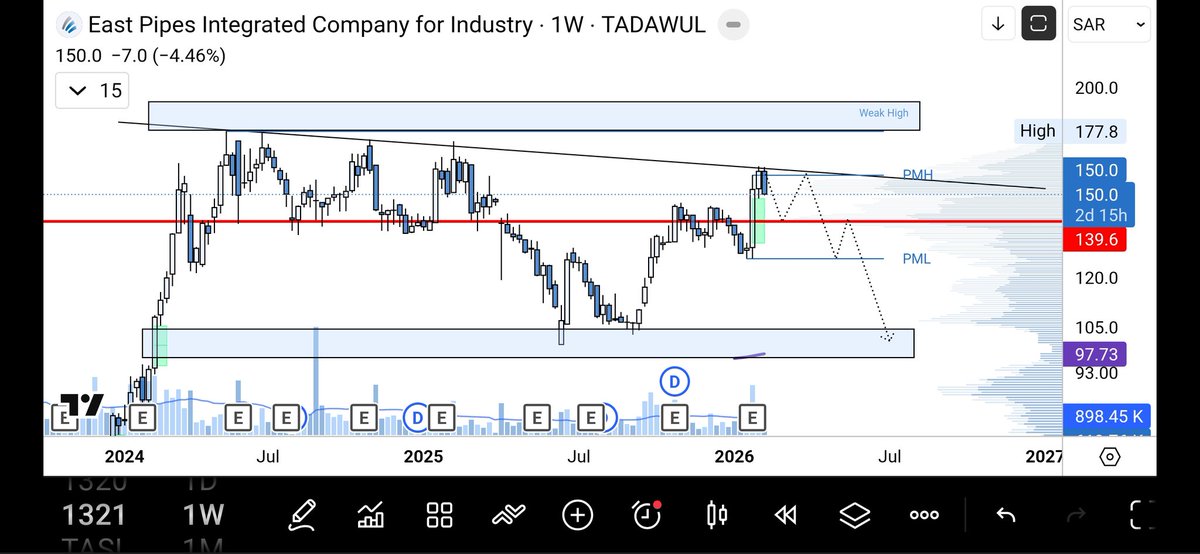Screen dimensions: 1200x554
Task: Open the three-dots more menu
Action: 923,515
